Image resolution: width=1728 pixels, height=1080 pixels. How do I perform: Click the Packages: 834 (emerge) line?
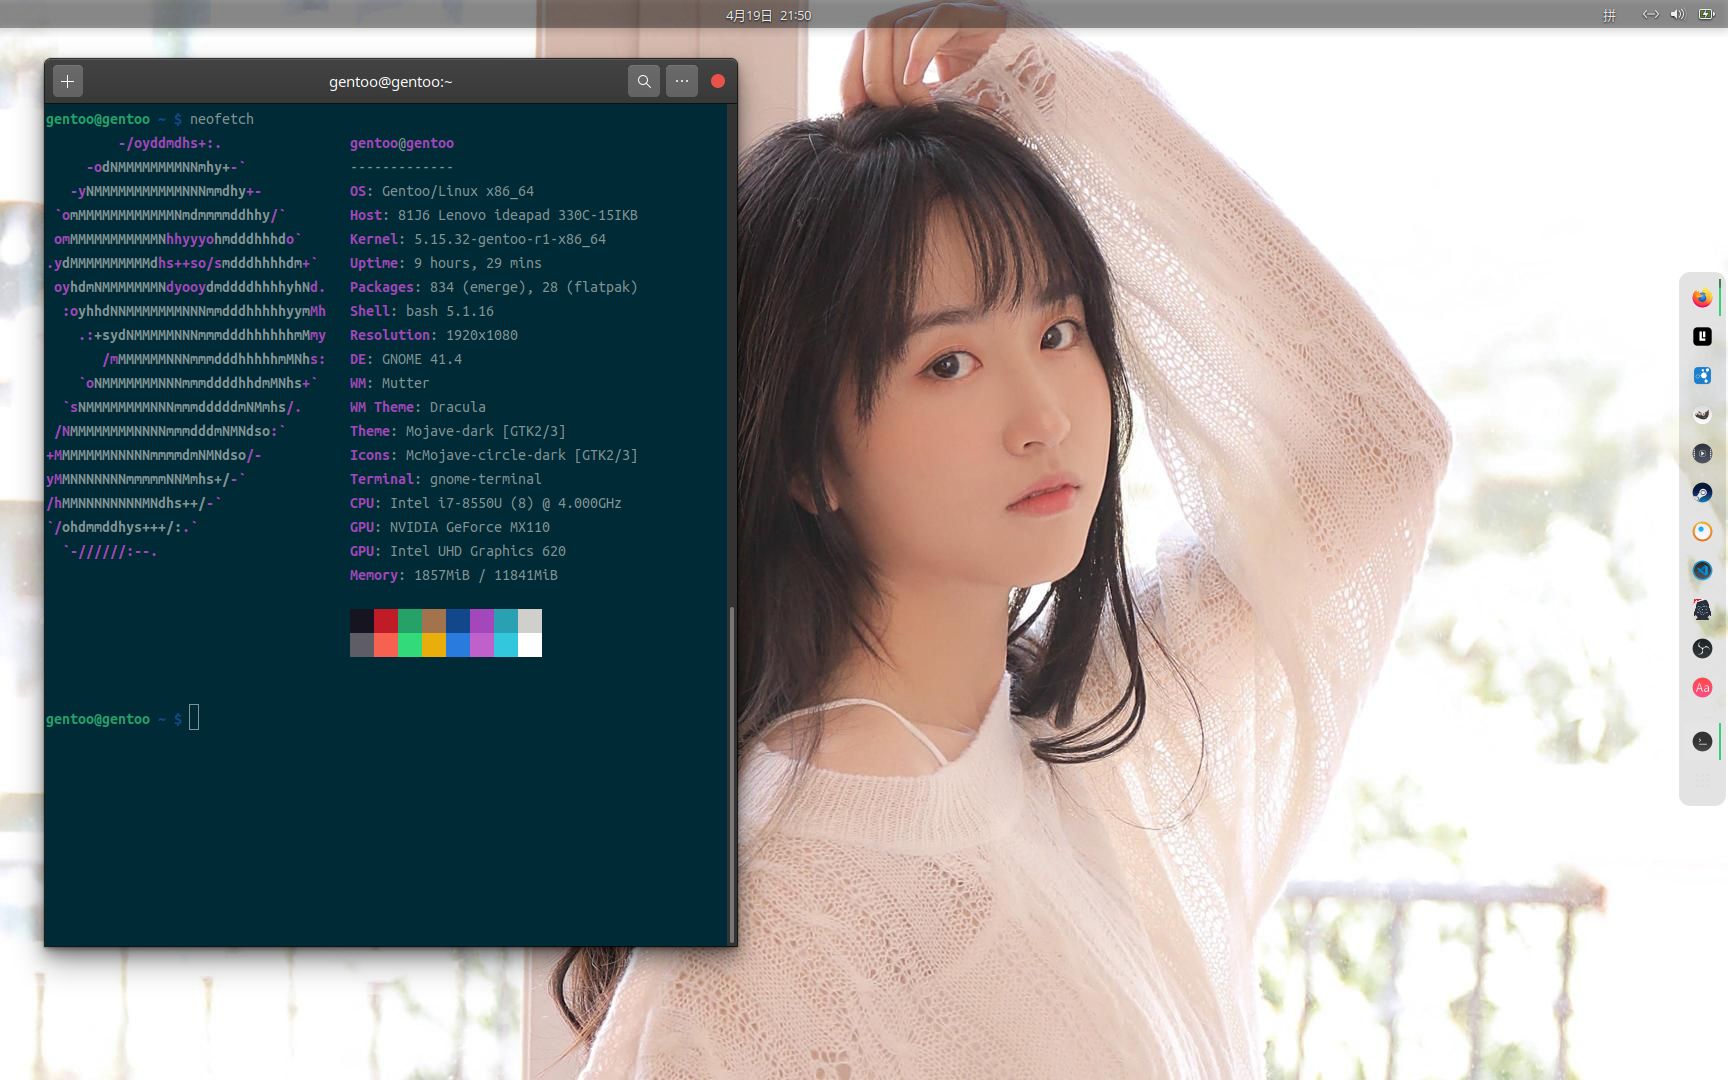(x=494, y=287)
